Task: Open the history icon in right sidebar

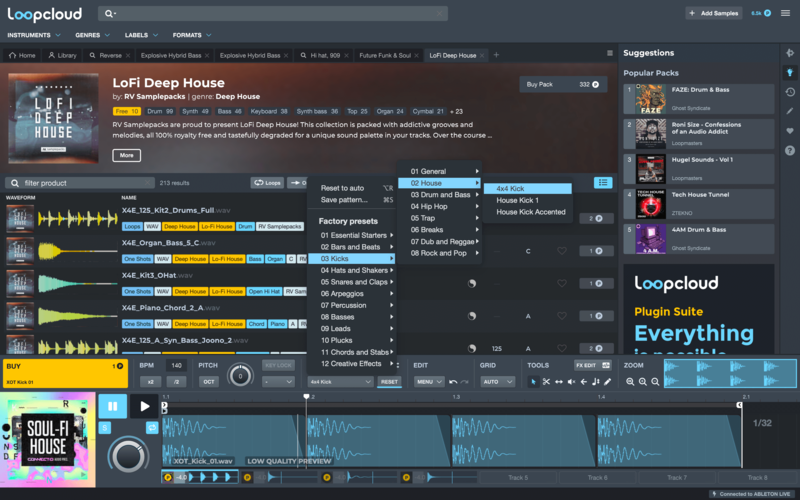Action: pos(790,91)
